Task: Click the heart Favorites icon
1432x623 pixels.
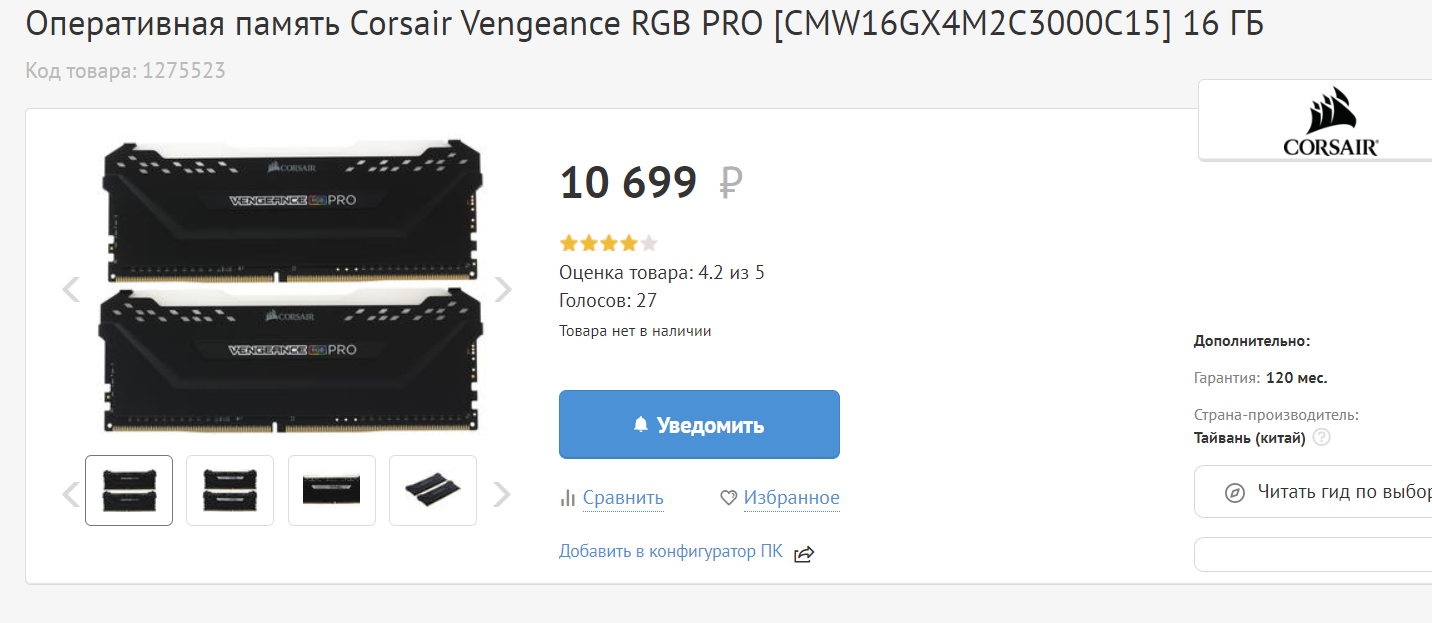Action: click(x=729, y=498)
